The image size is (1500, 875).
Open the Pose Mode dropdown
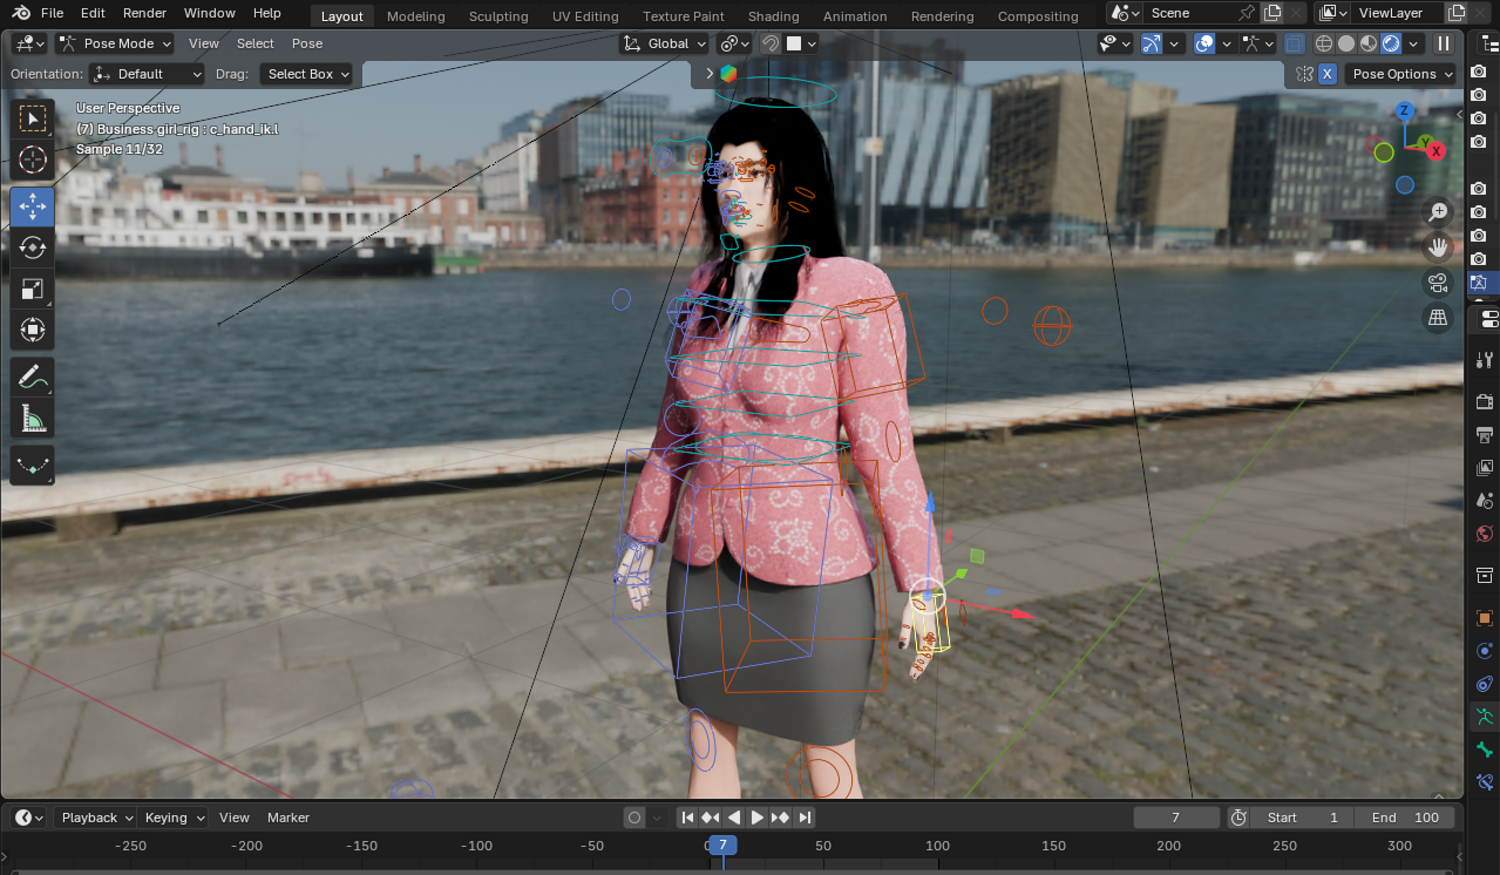115,44
